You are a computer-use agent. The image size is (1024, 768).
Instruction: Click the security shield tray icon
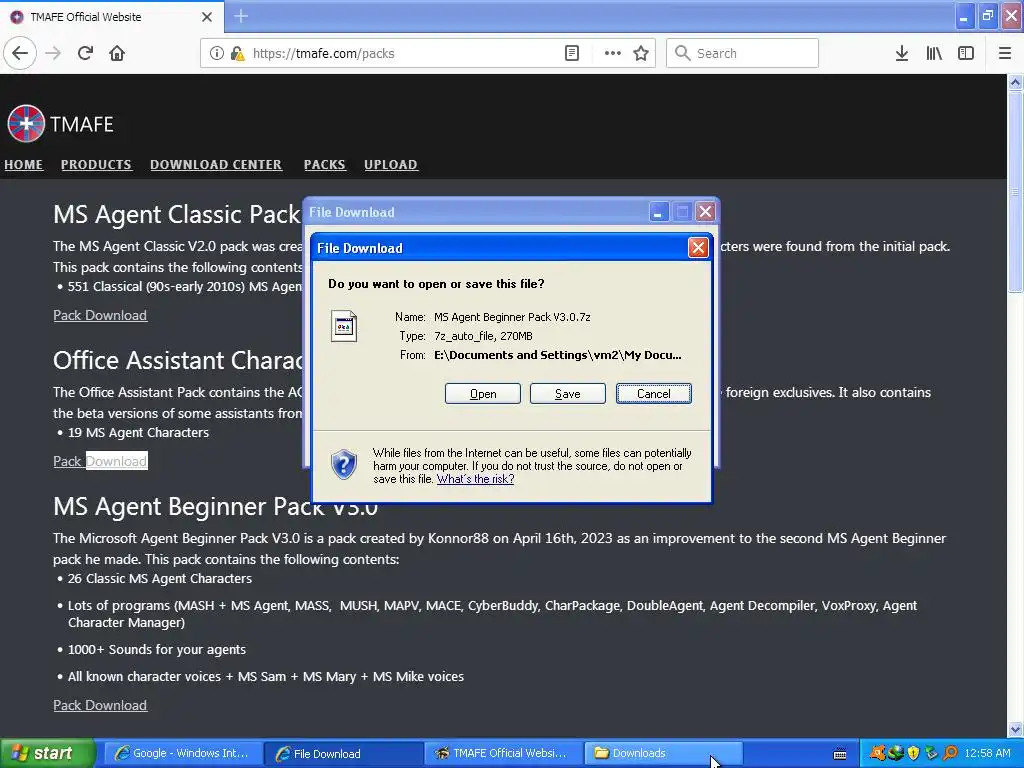pos(913,753)
